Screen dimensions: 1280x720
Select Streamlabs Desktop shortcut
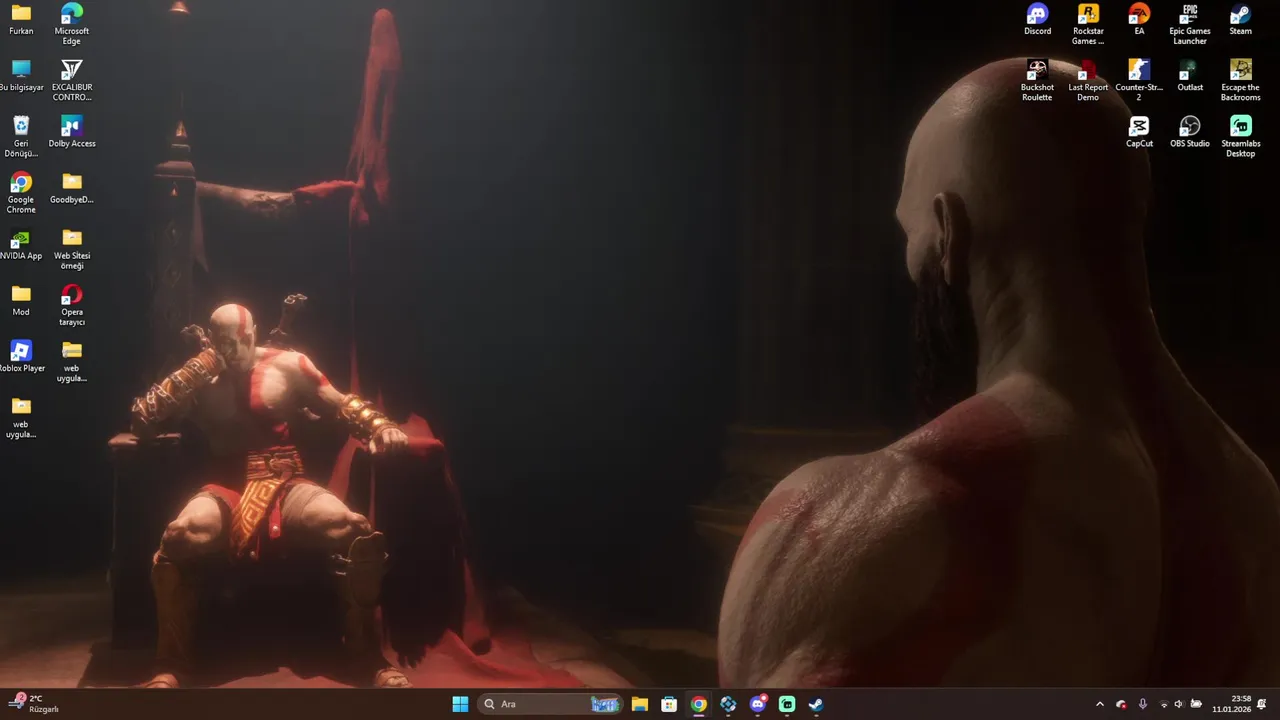pyautogui.click(x=1241, y=136)
